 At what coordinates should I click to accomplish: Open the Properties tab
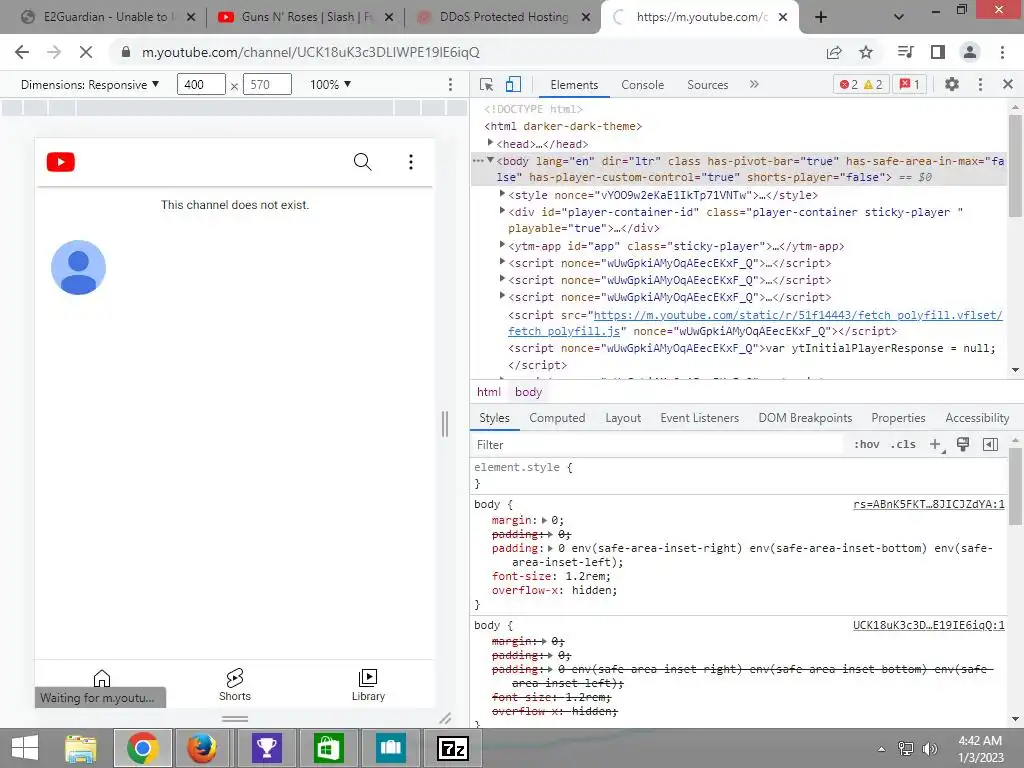click(898, 418)
